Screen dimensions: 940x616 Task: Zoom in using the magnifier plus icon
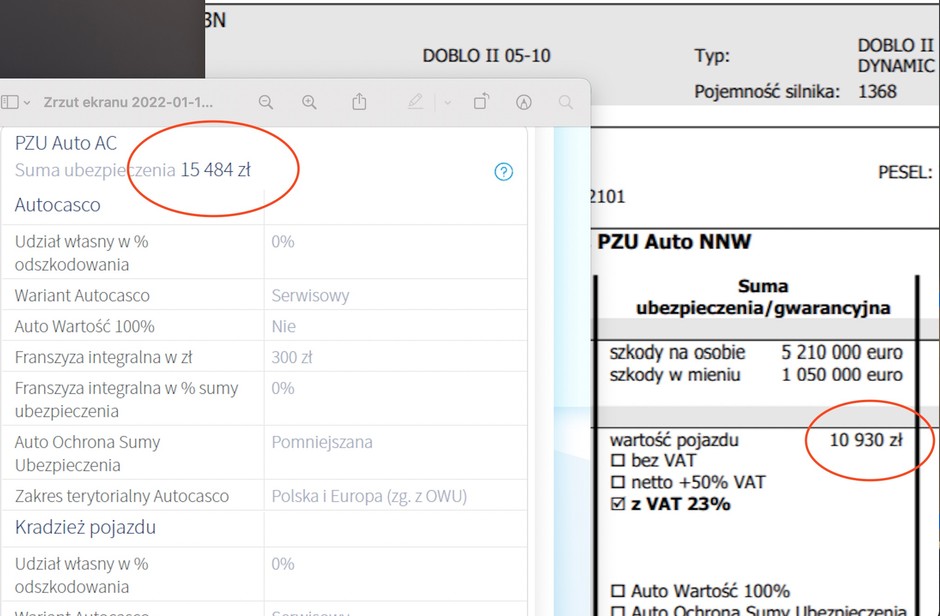[309, 102]
